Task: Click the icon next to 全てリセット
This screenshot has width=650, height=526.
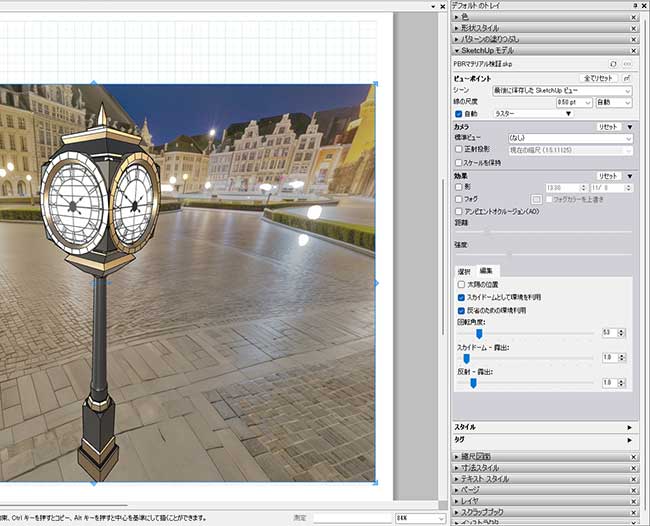Action: pos(627,78)
